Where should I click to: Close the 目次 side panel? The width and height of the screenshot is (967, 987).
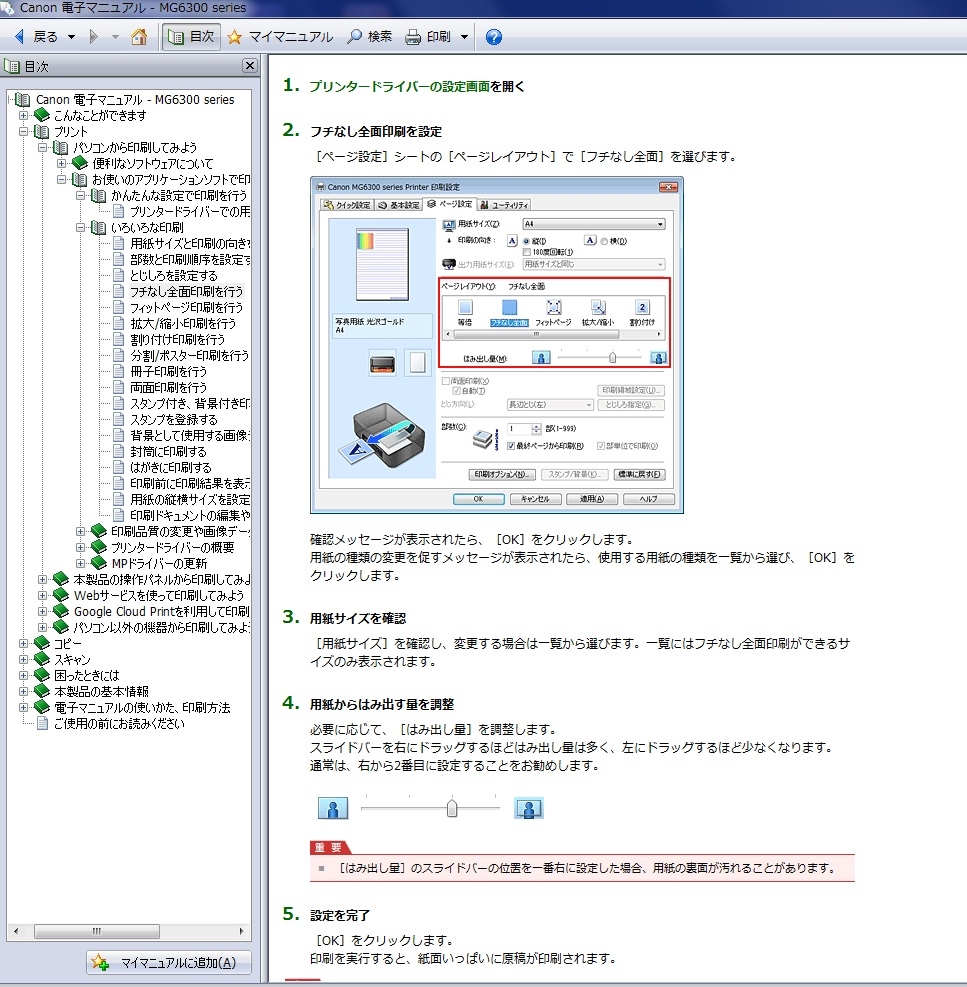click(250, 66)
